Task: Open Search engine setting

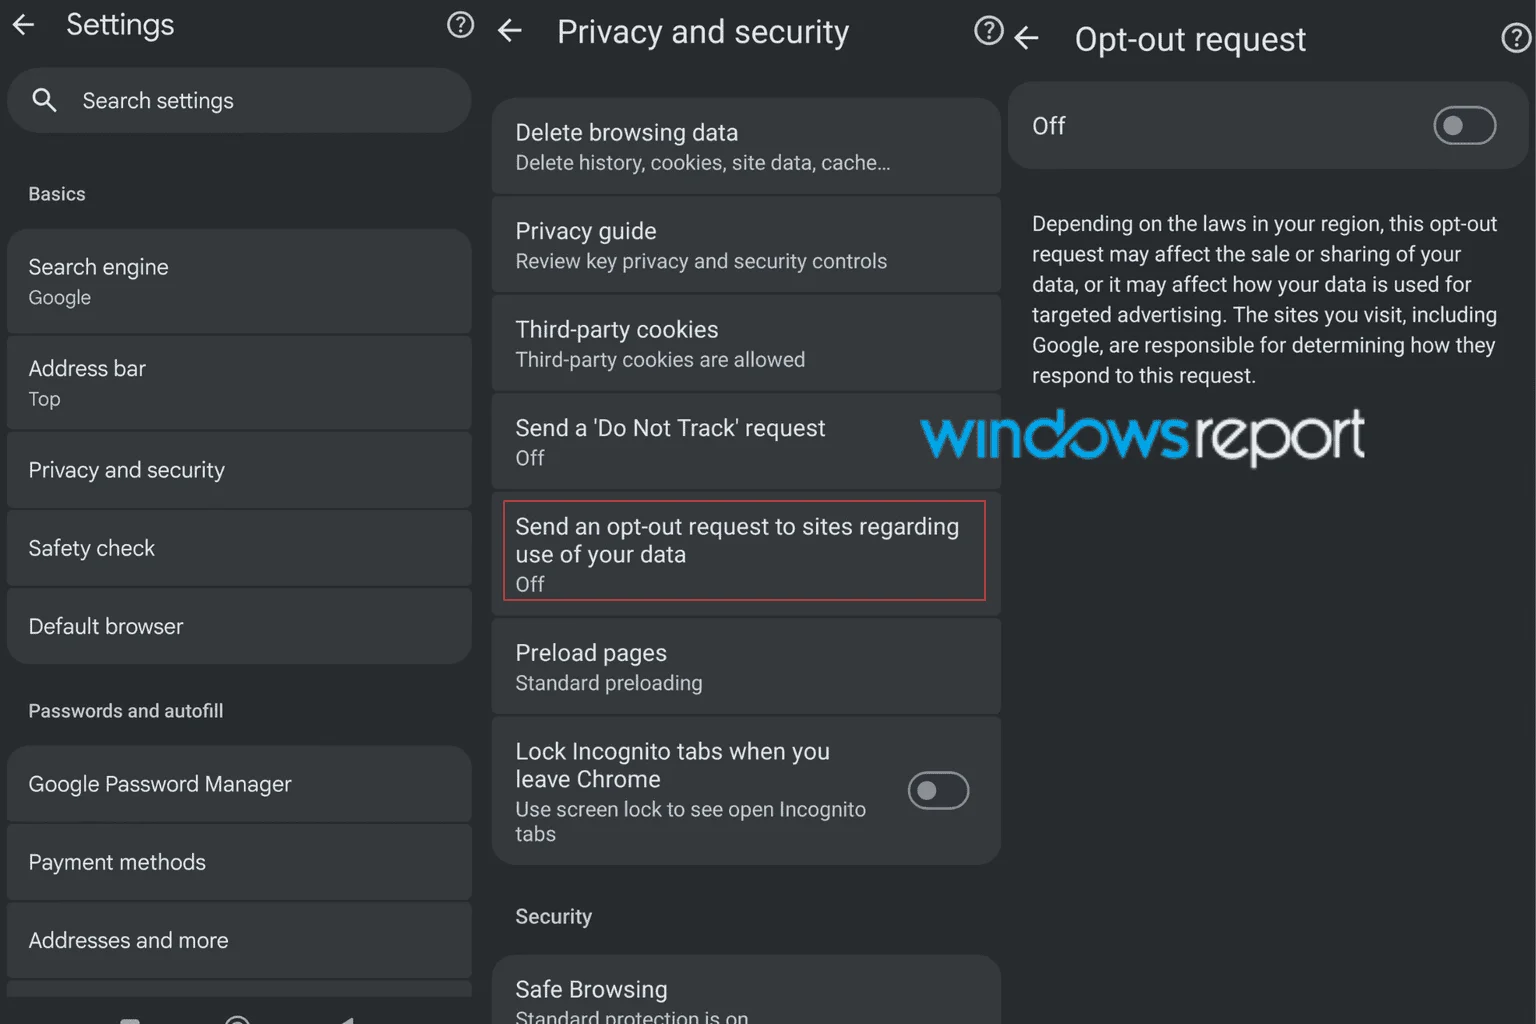Action: click(239, 282)
